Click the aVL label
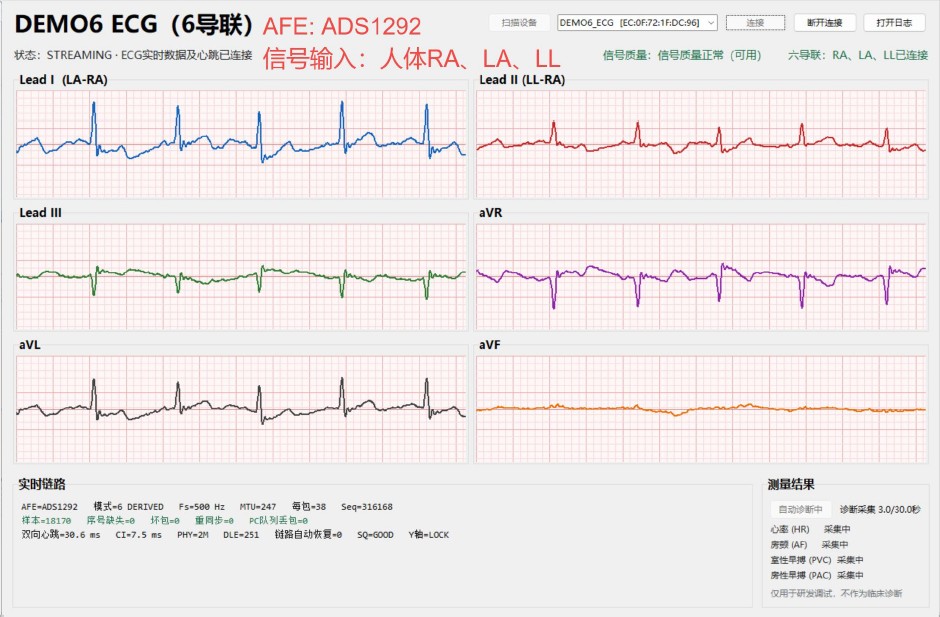 [30, 345]
